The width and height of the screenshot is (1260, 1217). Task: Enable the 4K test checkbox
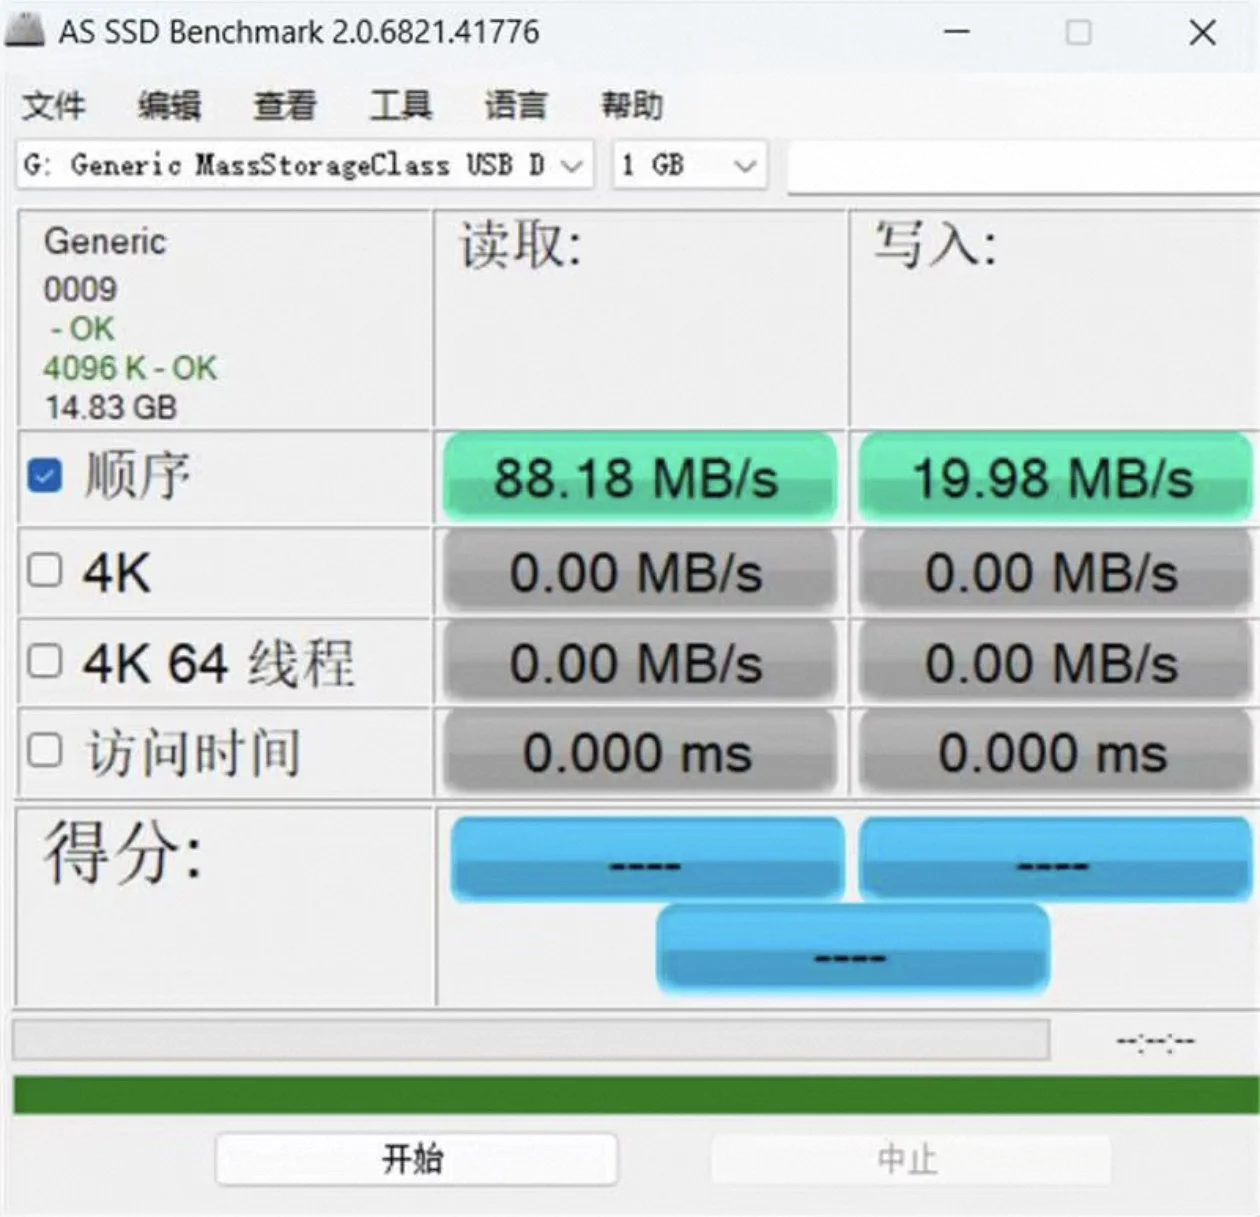click(45, 570)
